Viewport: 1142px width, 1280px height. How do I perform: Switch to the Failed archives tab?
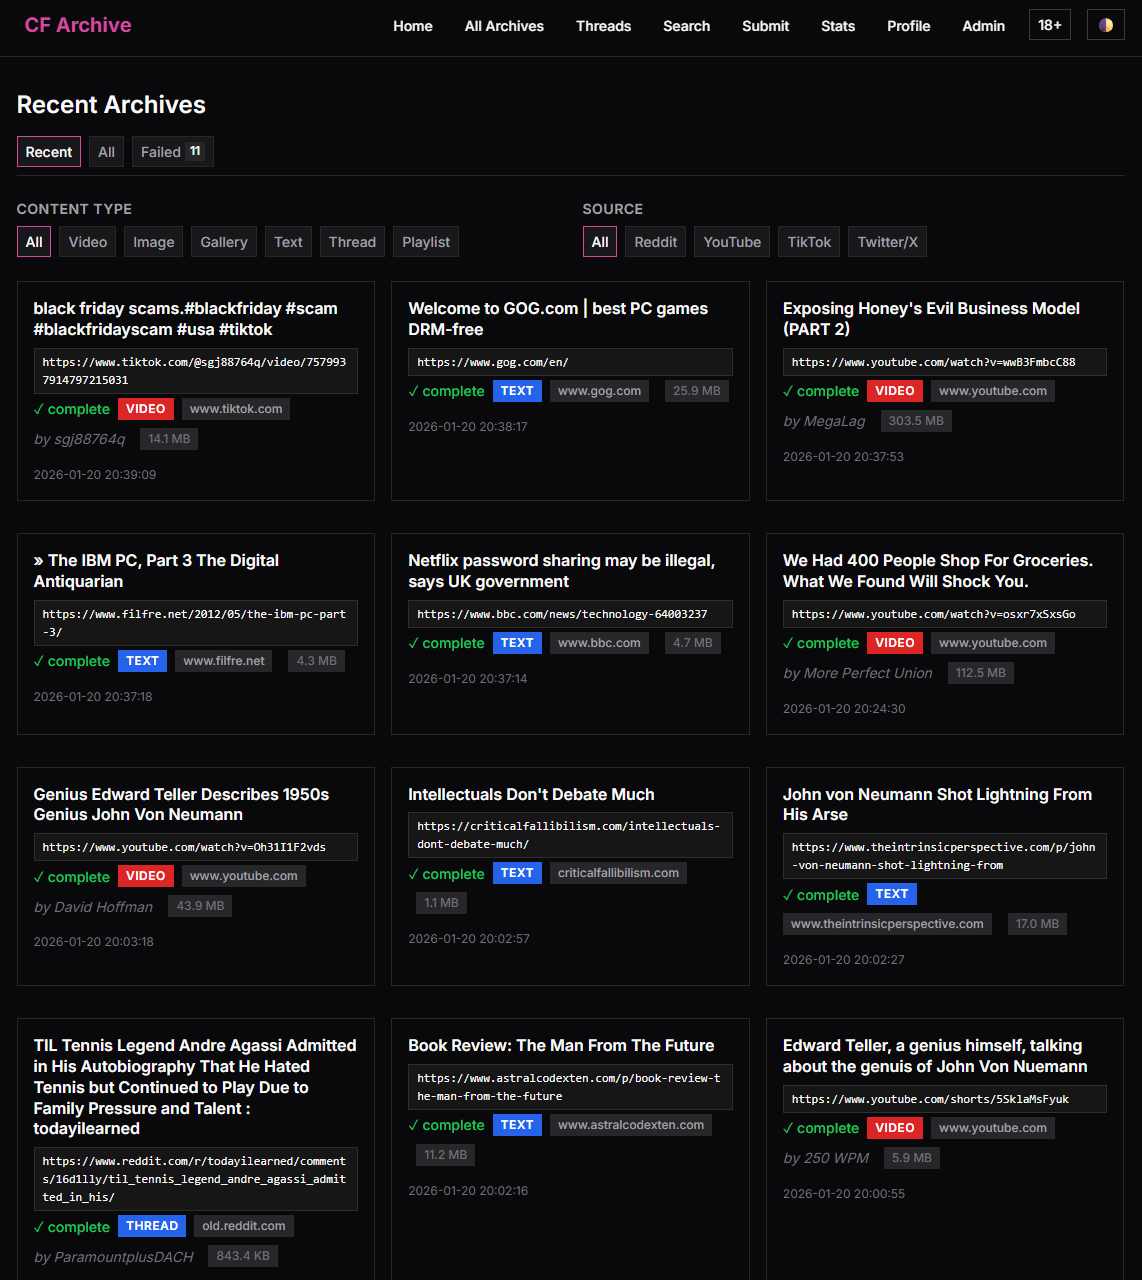[172, 152]
